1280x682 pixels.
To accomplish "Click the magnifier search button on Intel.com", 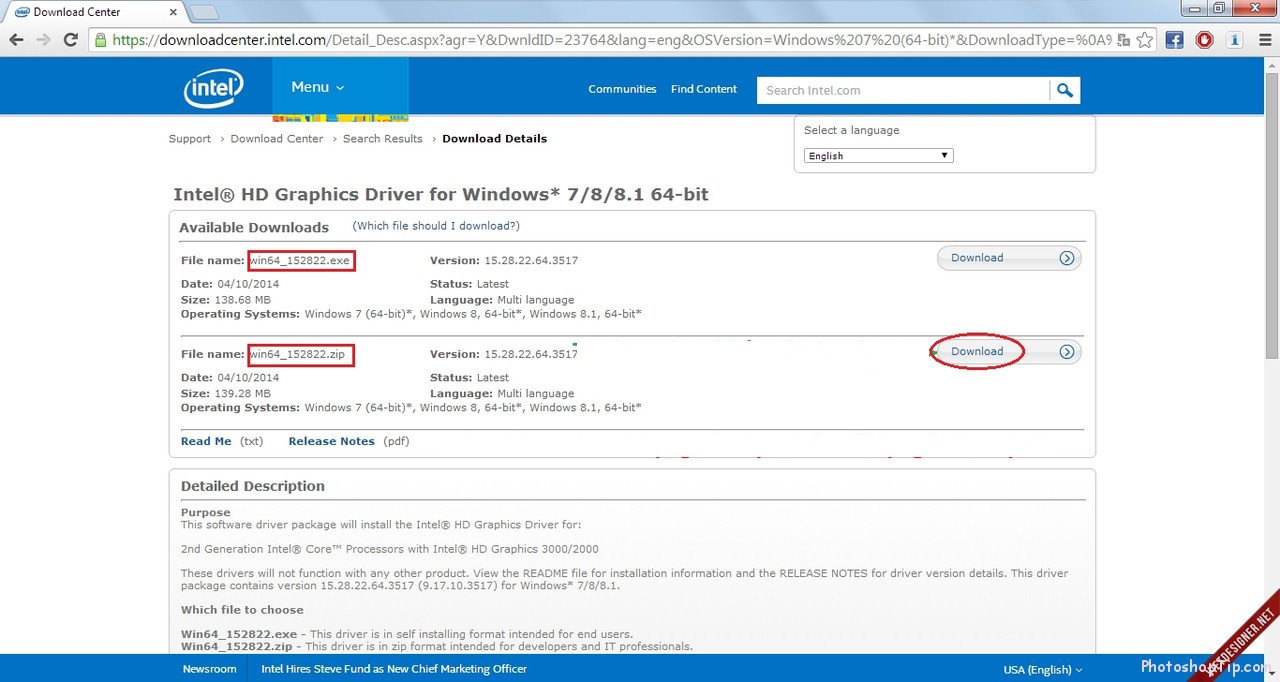I will [1065, 90].
